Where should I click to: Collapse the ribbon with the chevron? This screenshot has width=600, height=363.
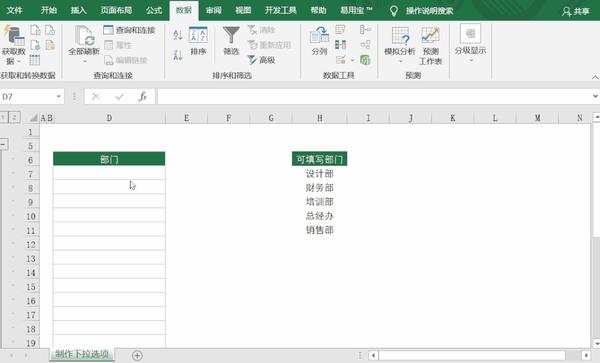(x=595, y=77)
